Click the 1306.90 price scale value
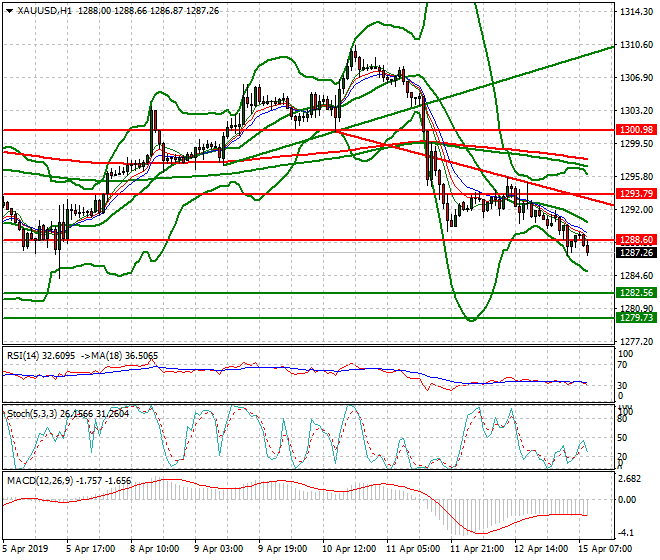 636,77
